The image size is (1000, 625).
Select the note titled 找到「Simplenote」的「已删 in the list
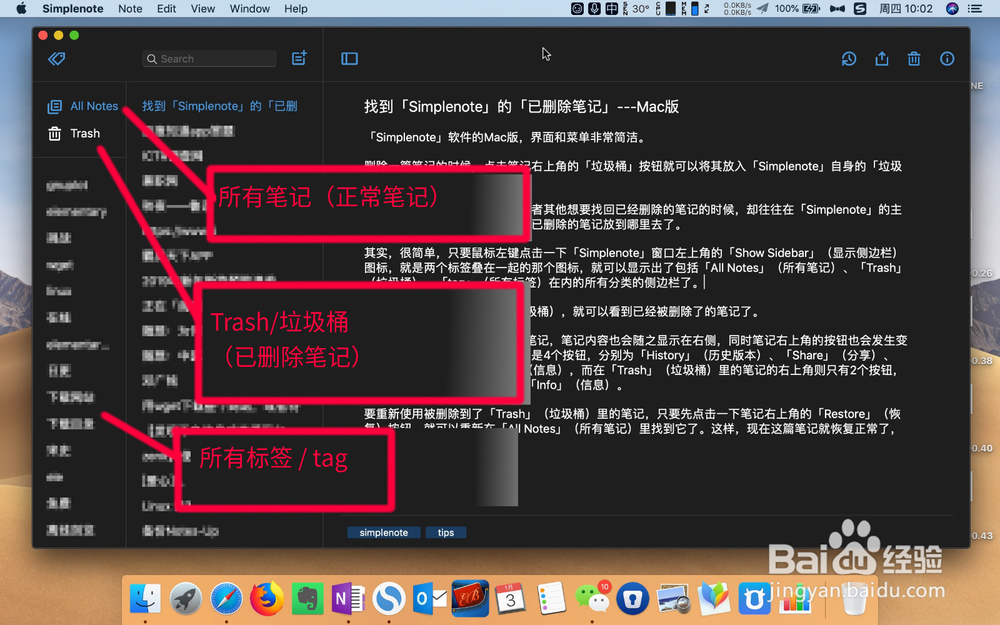[220, 106]
